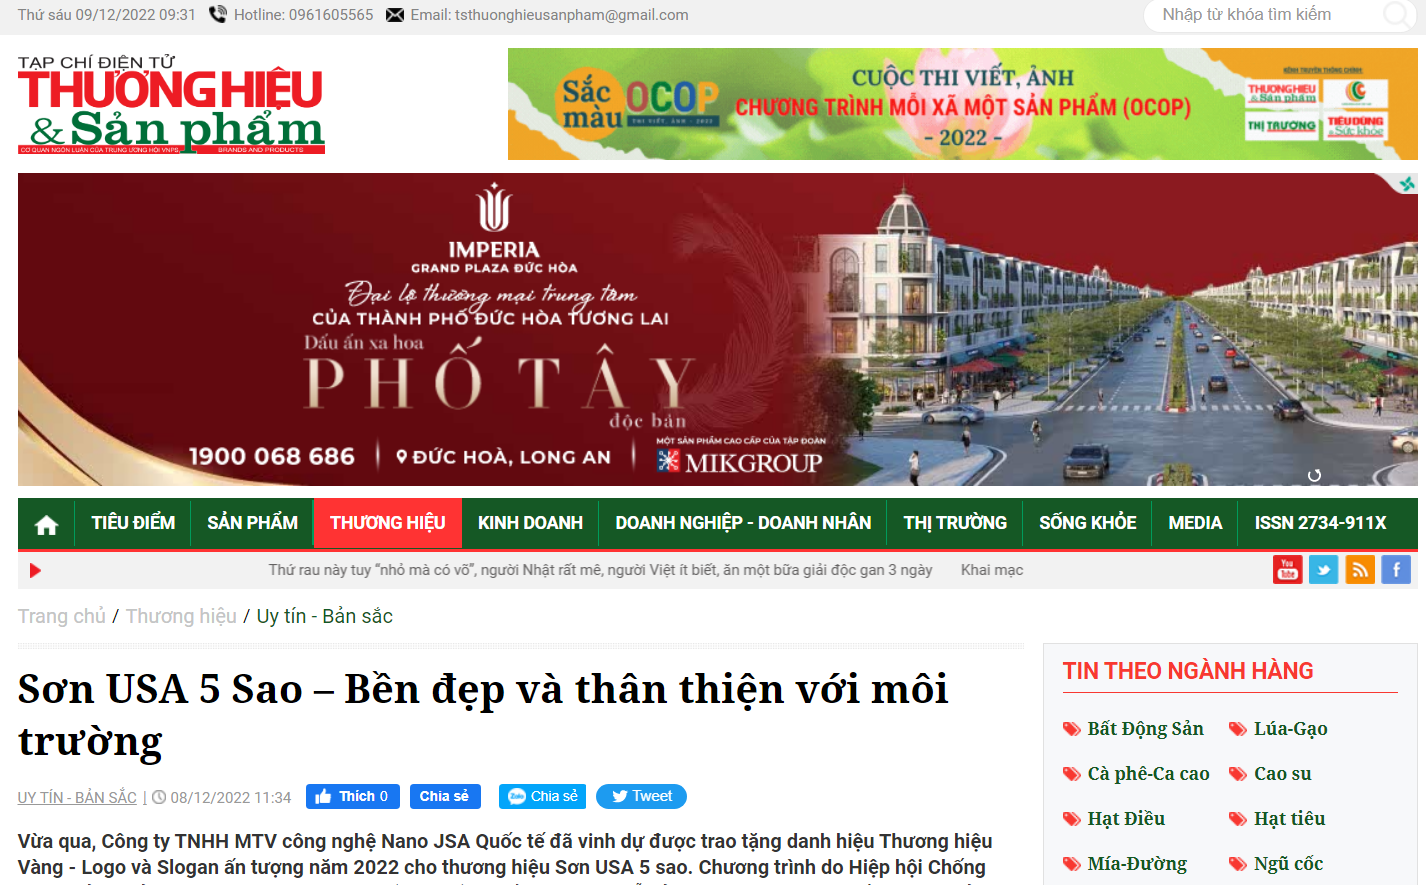The image size is (1426, 885).
Task: Click the phone hotline icon
Action: click(218, 15)
